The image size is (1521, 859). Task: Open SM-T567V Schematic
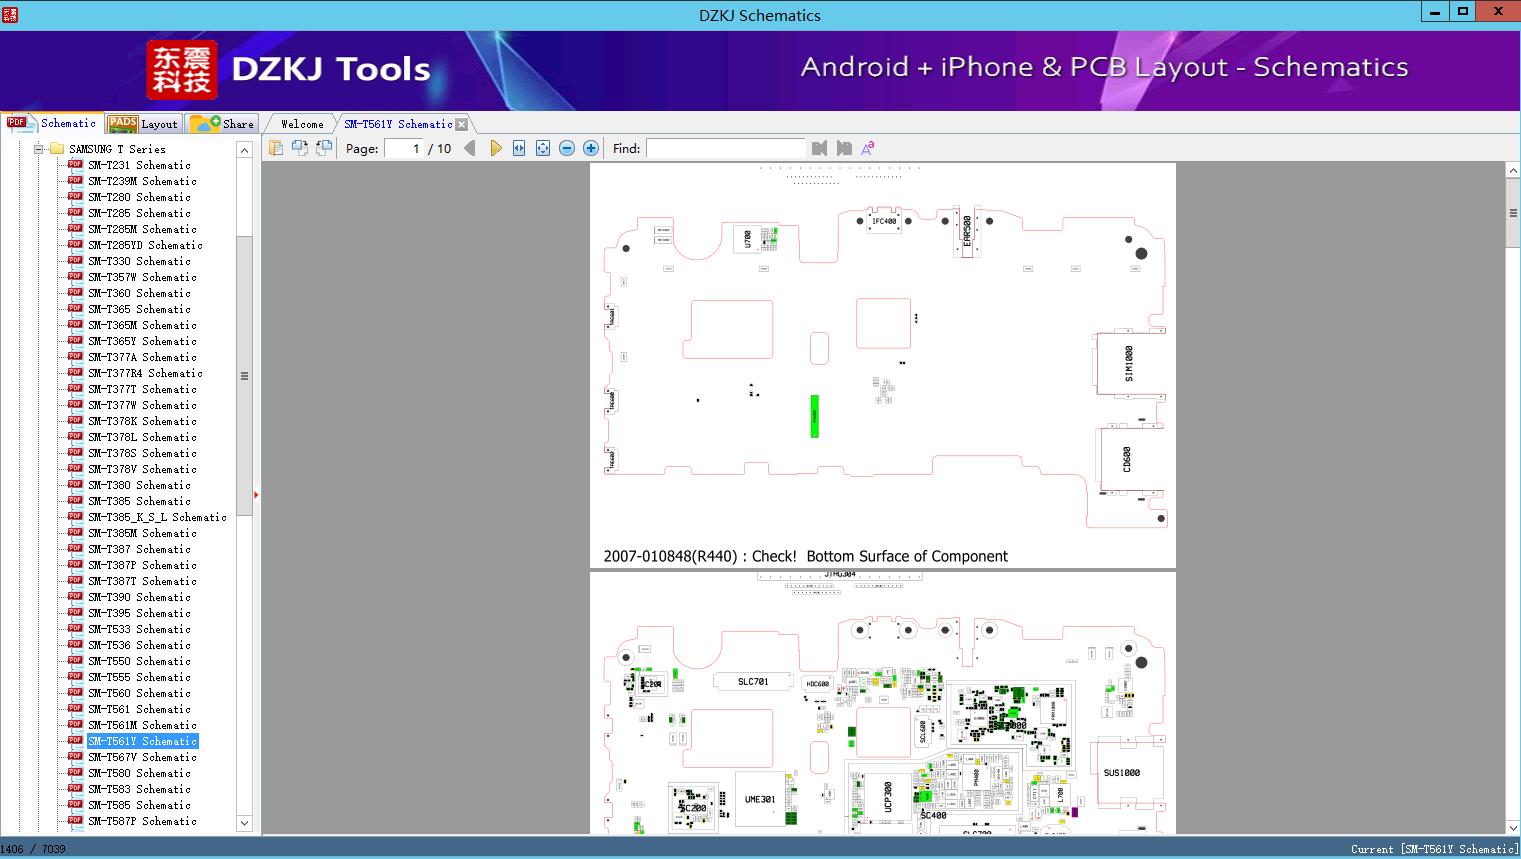click(x=142, y=757)
